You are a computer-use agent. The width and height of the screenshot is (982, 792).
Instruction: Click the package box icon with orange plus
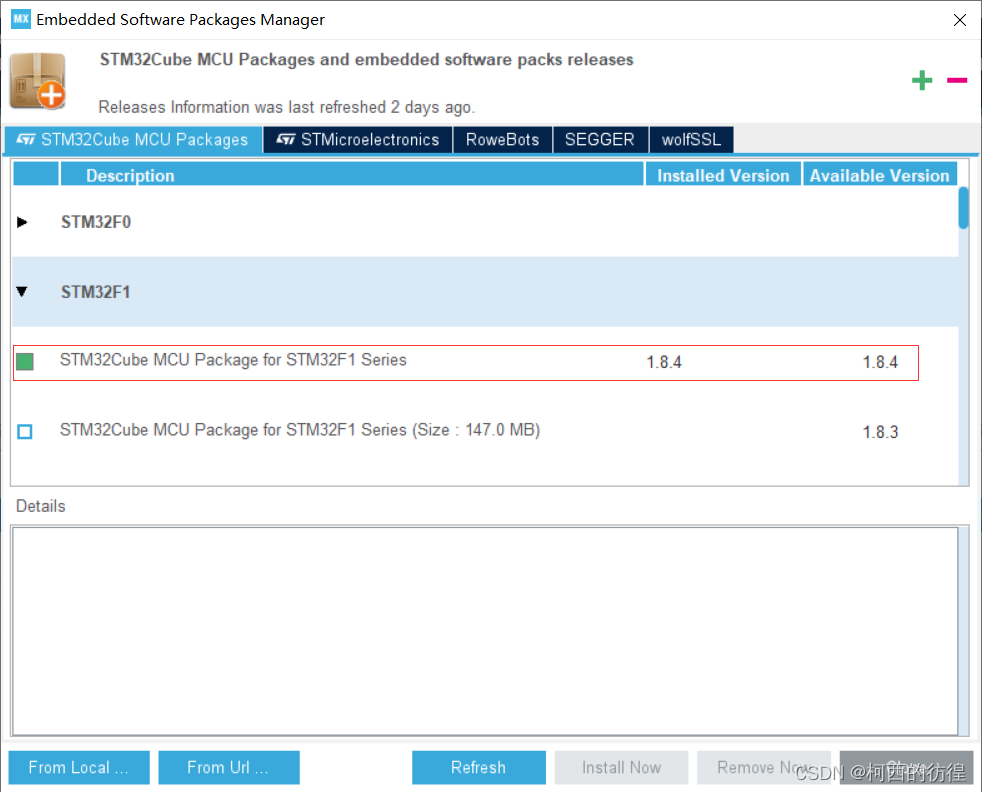(x=38, y=81)
